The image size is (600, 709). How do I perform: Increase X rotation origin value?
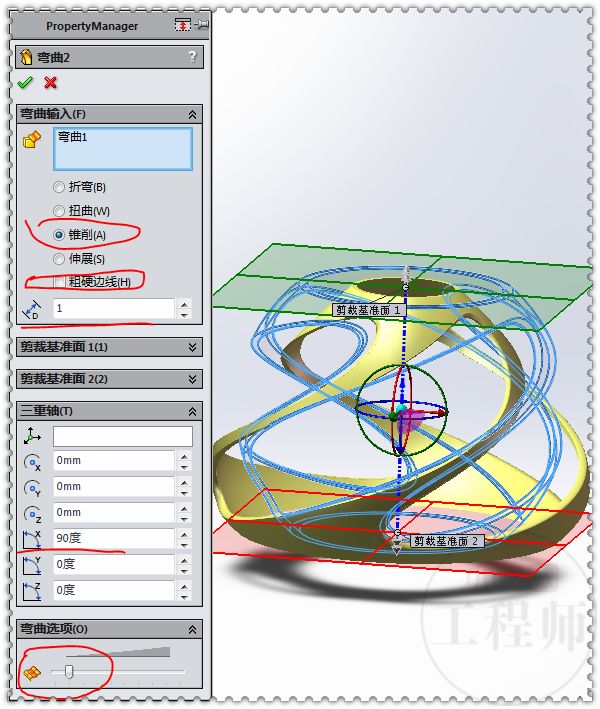184,456
